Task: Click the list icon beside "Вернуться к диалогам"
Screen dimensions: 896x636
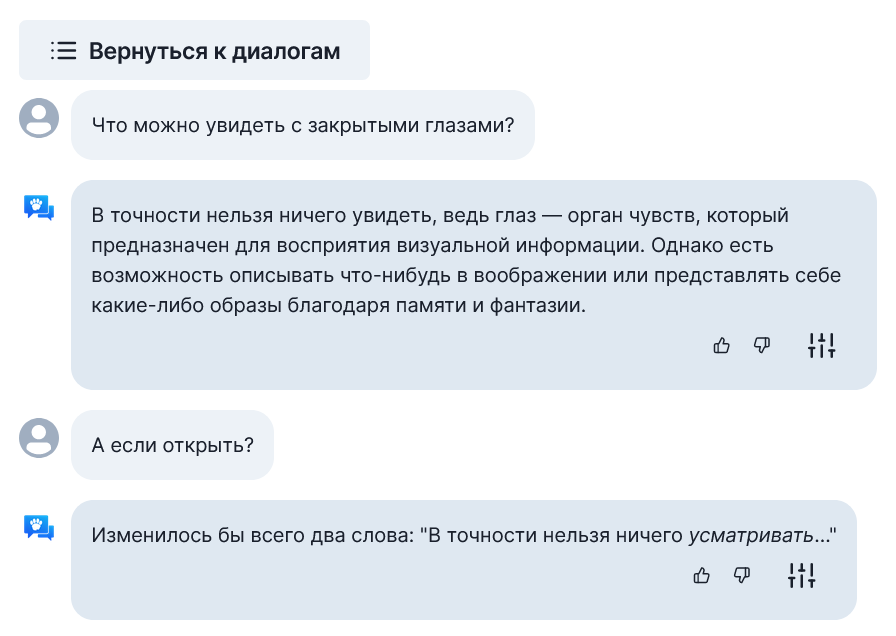Action: (62, 50)
